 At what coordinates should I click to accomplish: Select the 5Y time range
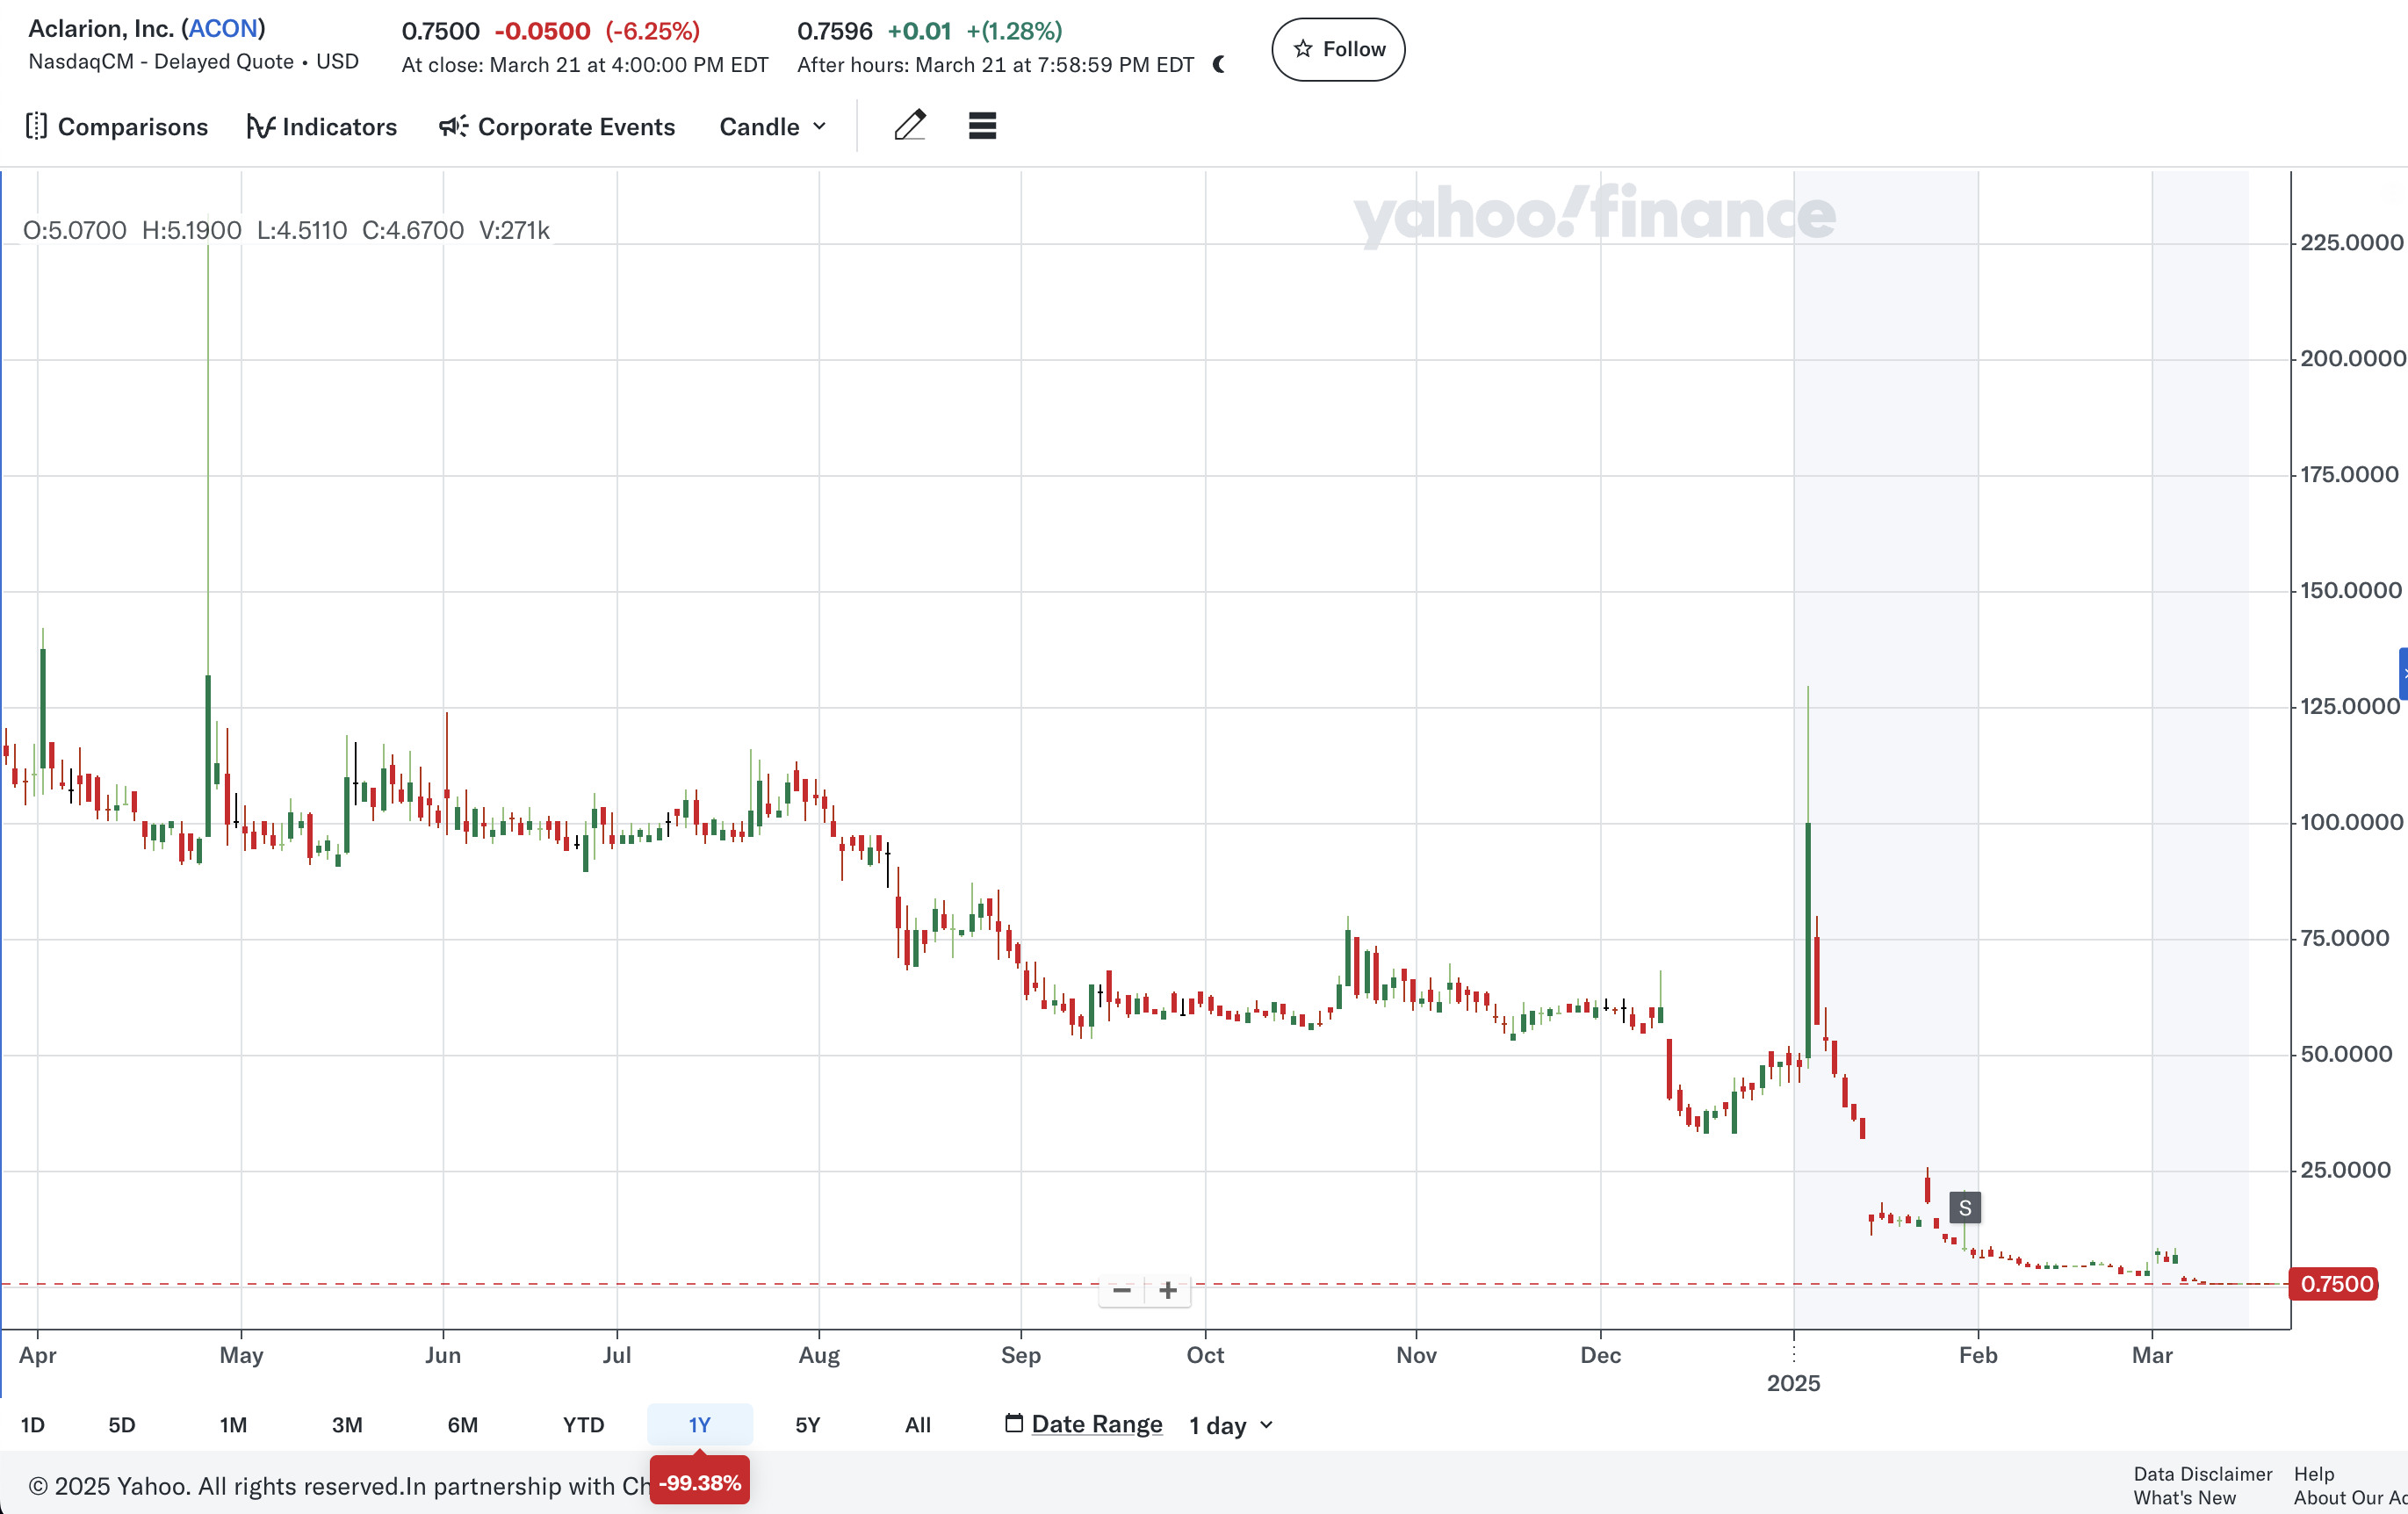point(807,1425)
